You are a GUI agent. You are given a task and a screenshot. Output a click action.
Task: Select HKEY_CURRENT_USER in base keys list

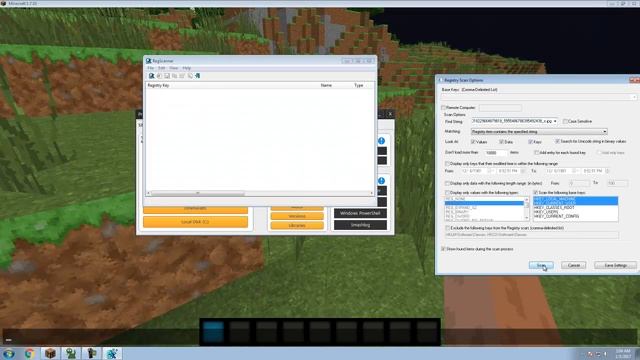pyautogui.click(x=575, y=203)
